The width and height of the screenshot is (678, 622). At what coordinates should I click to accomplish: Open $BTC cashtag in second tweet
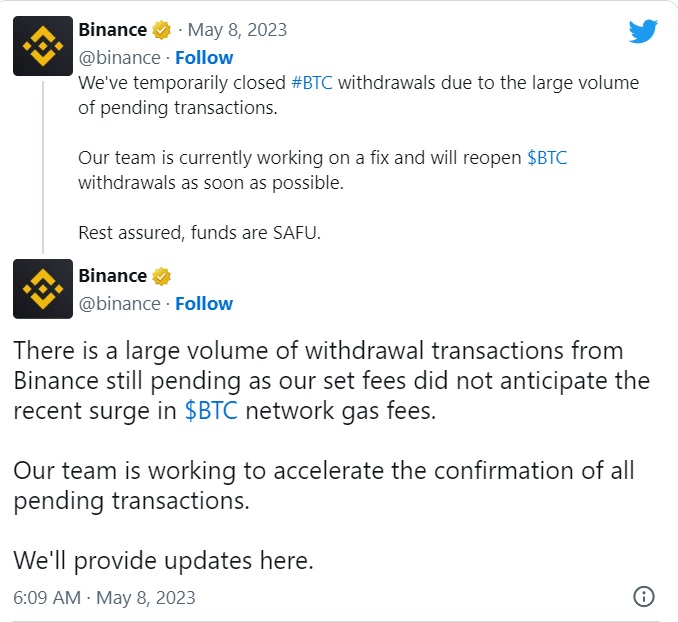[211, 410]
